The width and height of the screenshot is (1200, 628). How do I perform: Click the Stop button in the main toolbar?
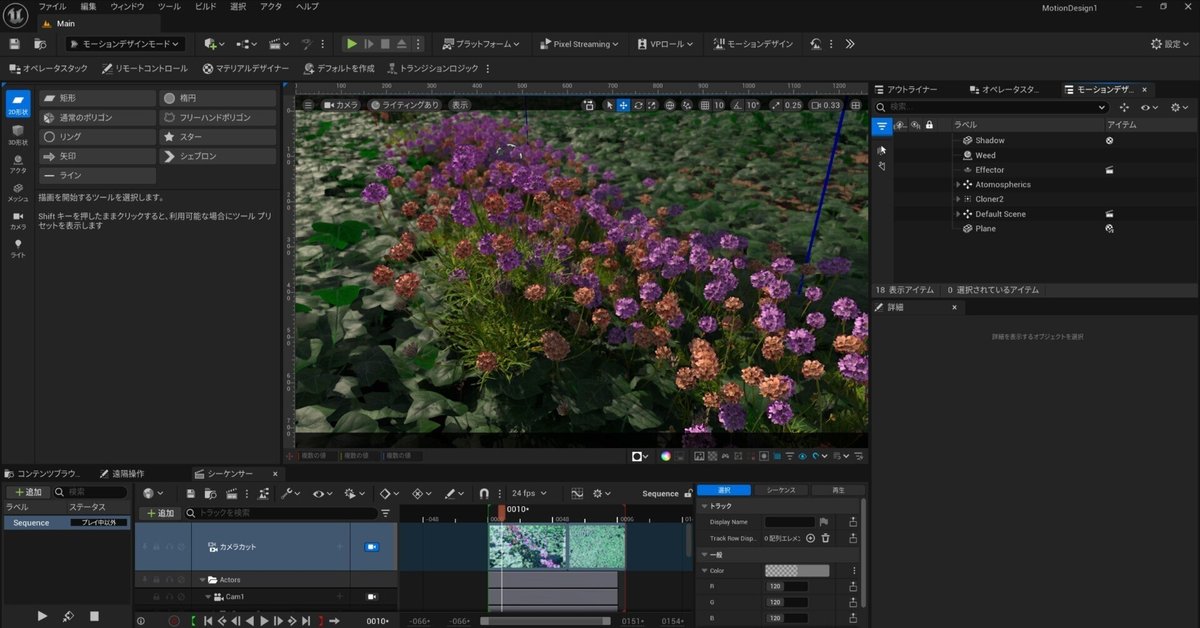pos(385,44)
